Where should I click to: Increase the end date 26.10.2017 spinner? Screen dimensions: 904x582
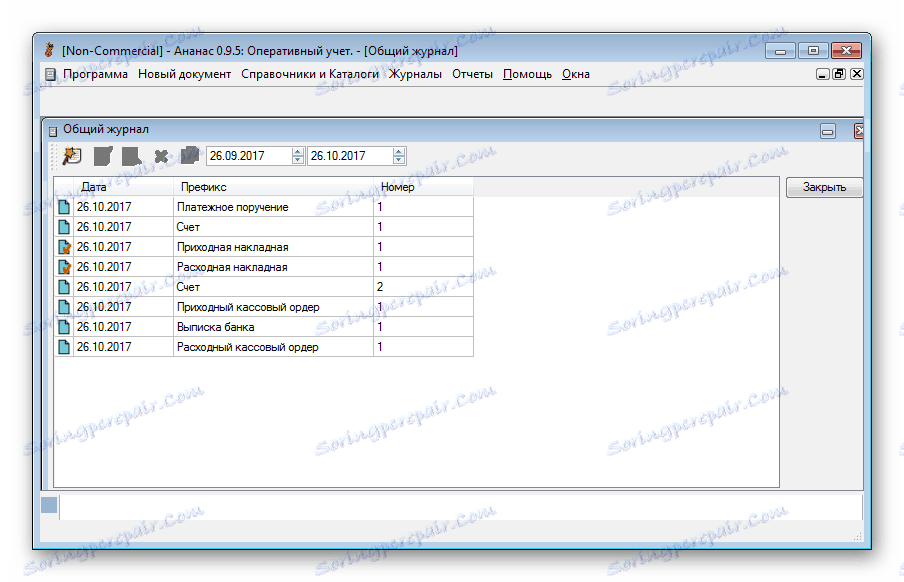(x=399, y=152)
